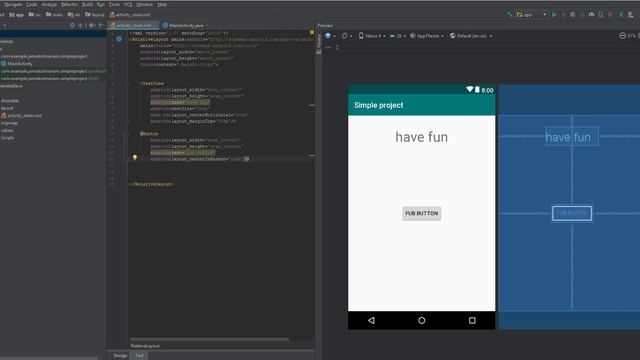Open the Build menu

pos(87,4)
